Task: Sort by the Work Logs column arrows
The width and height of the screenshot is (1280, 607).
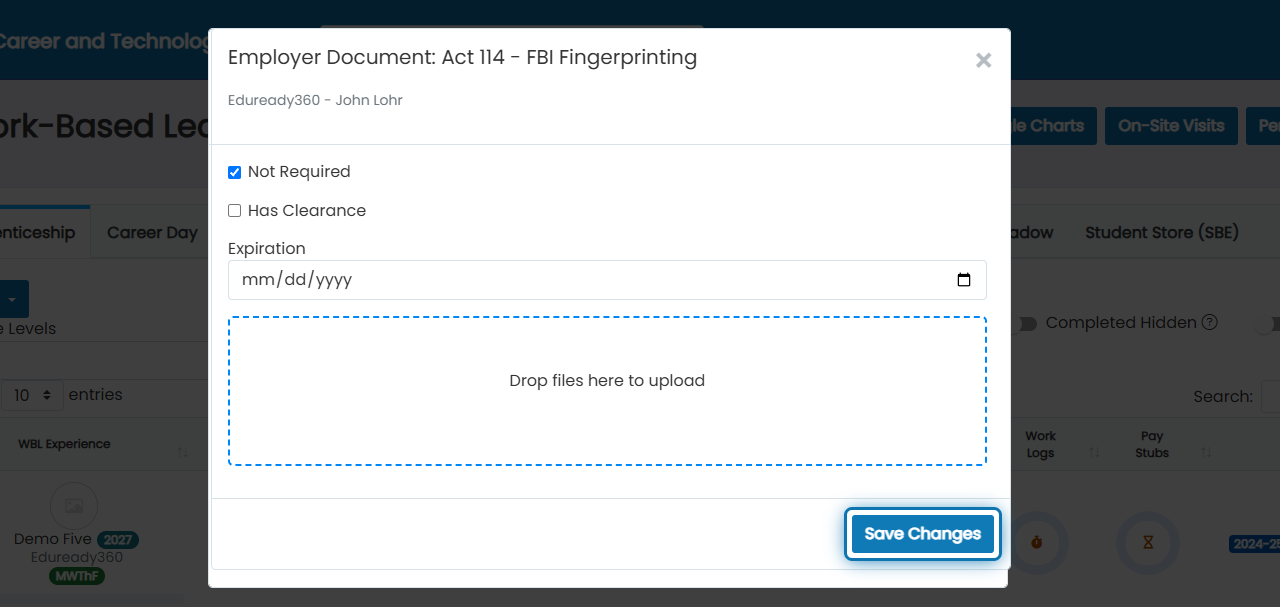Action: pos(1095,453)
